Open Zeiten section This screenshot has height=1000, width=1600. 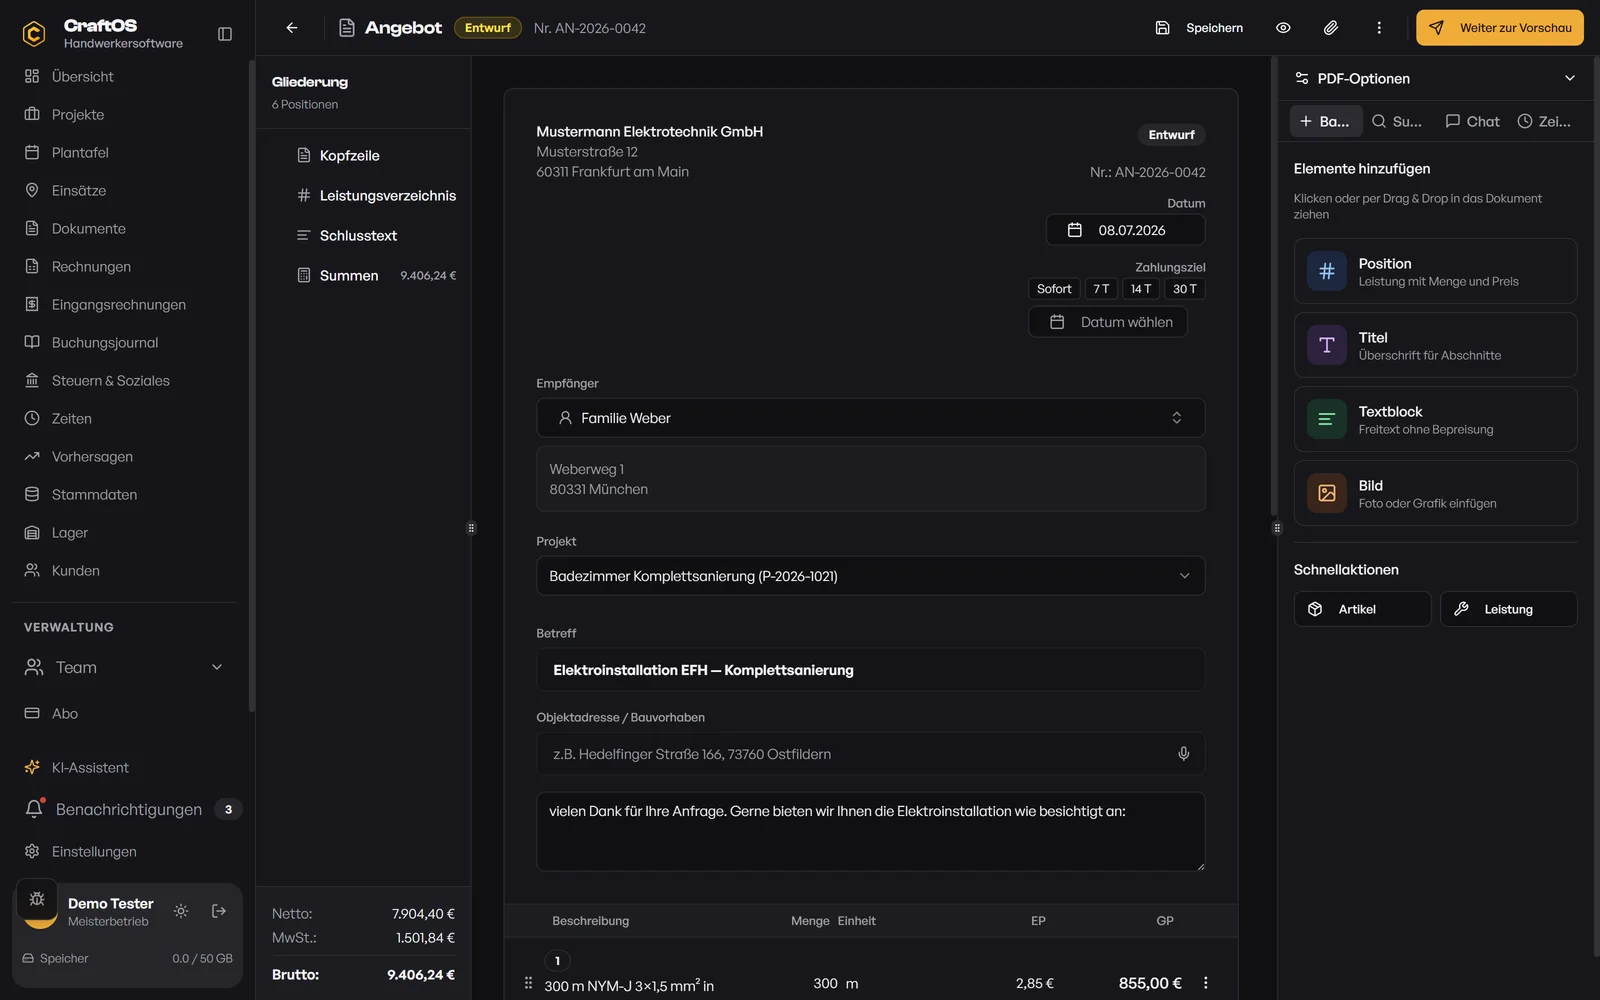pyautogui.click(x=125, y=418)
